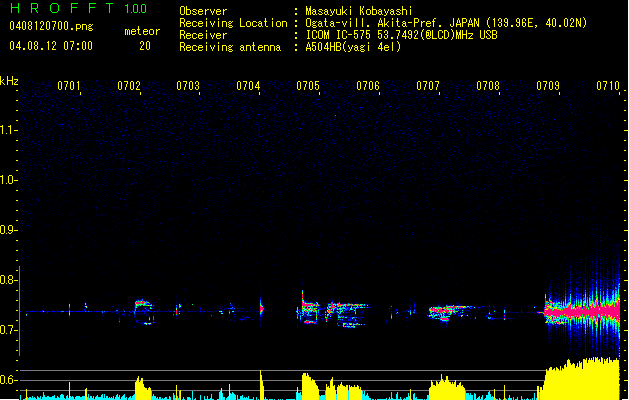Click the 'Observer' field label
This screenshot has width=629, height=400.
(x=203, y=11)
